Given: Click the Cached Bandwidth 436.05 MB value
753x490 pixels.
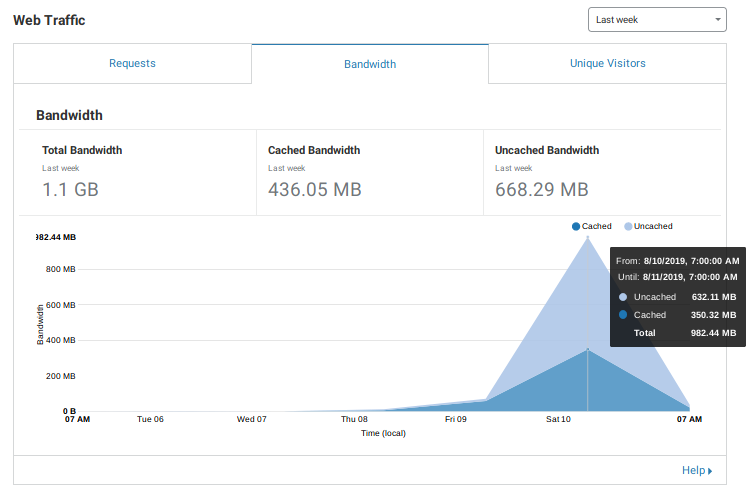Looking at the screenshot, I should click(315, 189).
